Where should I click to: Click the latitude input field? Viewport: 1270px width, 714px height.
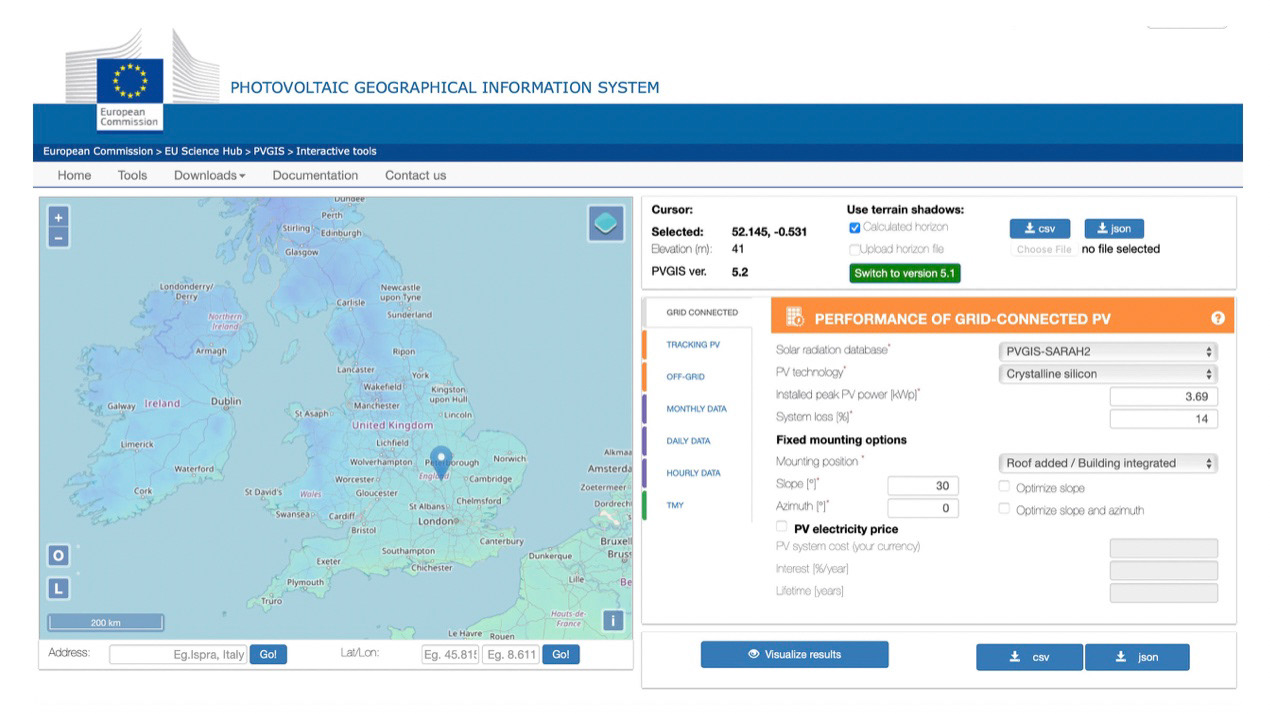450,655
